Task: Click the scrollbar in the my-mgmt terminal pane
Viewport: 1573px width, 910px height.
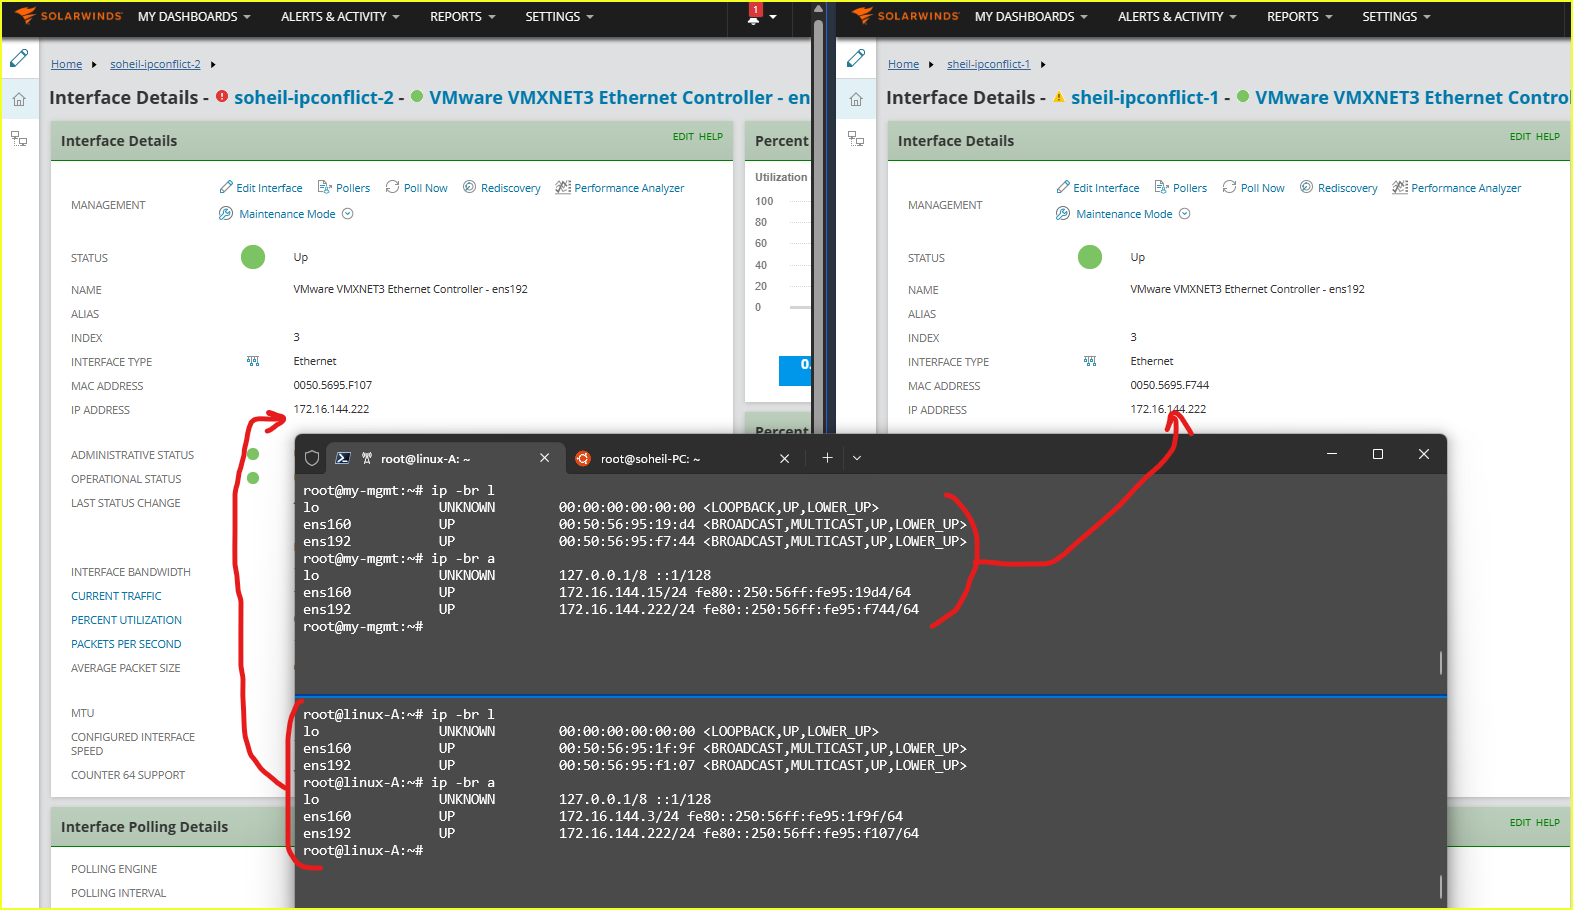Action: click(x=1440, y=662)
